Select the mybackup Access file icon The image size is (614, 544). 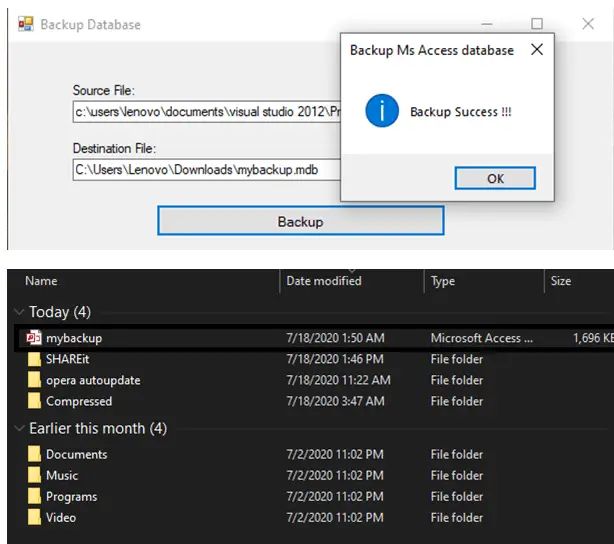coord(34,338)
